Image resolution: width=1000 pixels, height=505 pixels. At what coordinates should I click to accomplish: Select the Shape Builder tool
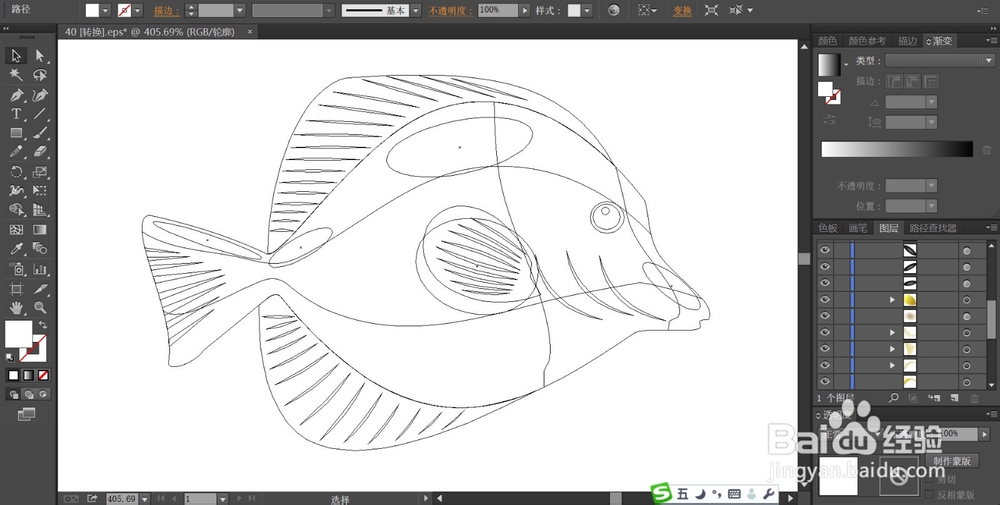[16, 210]
